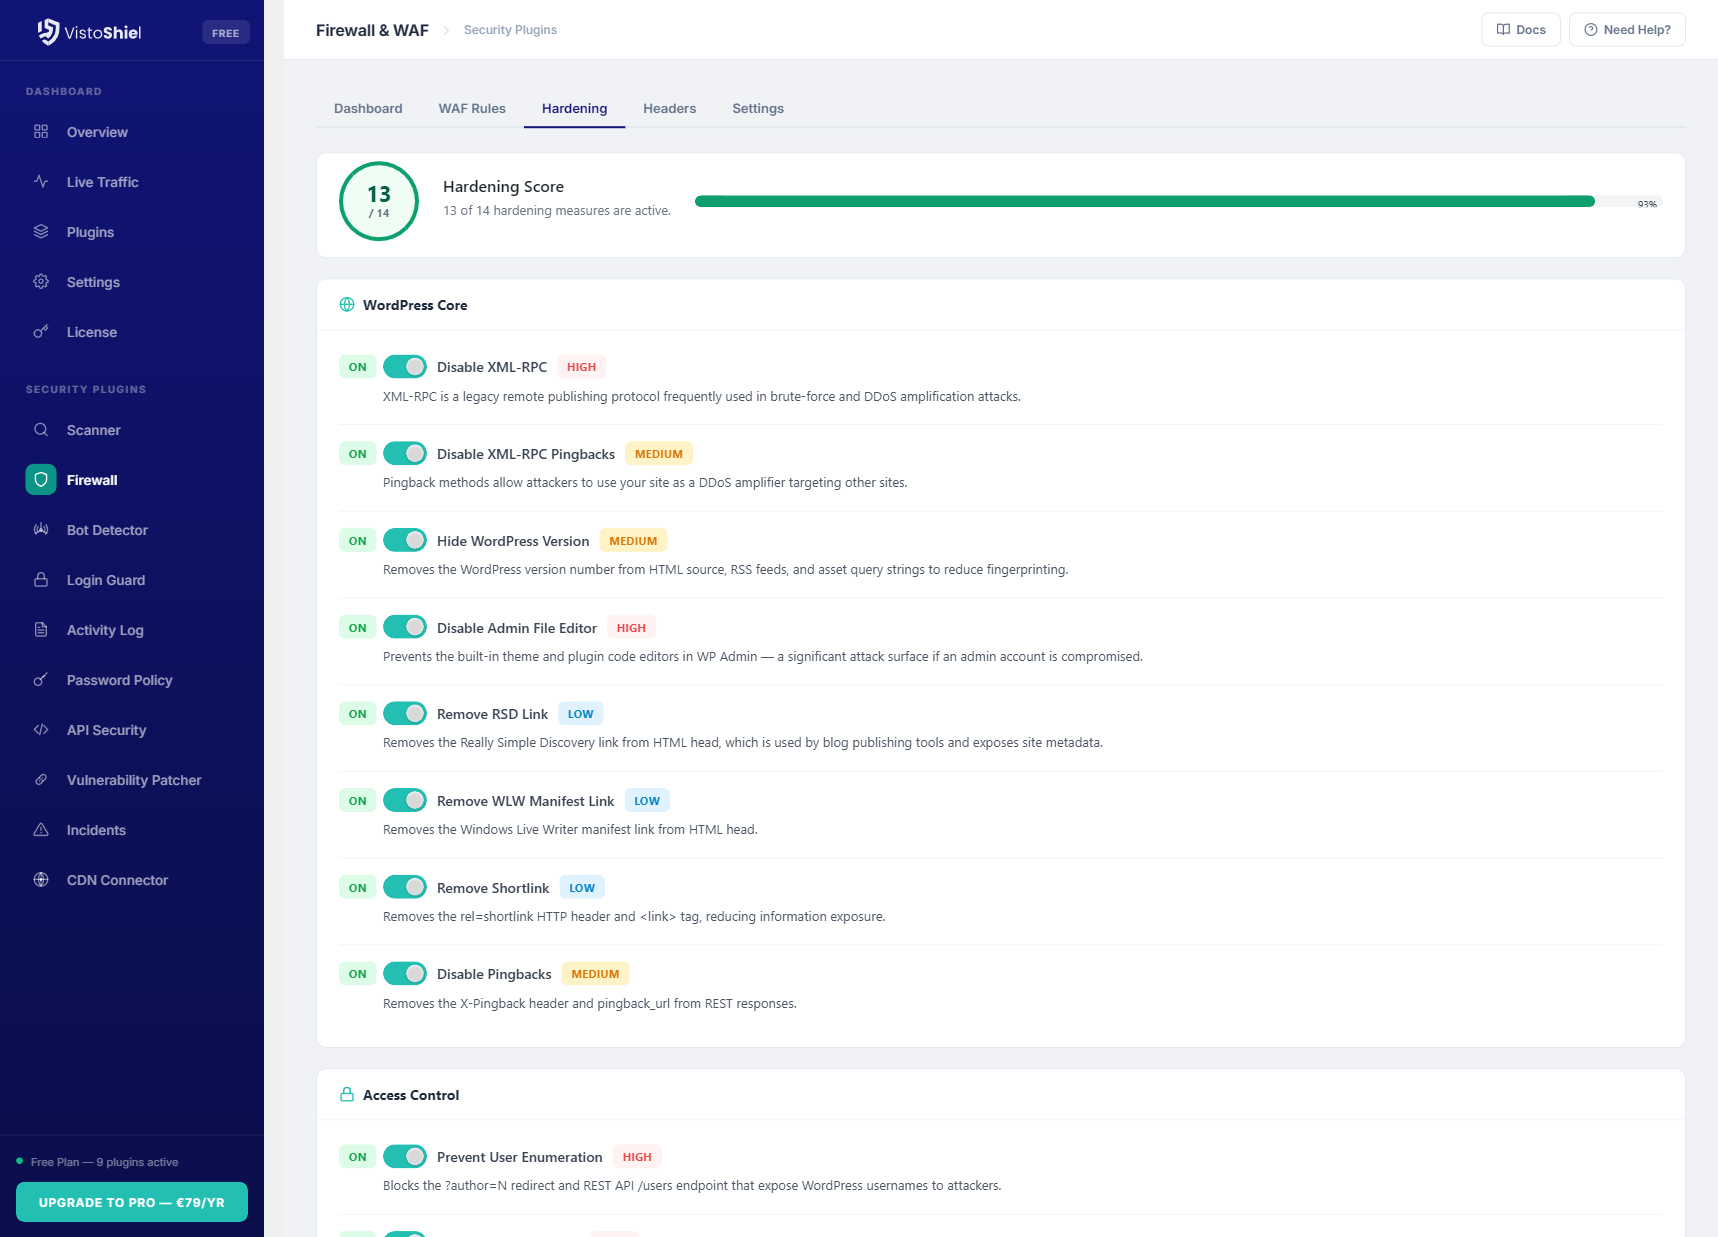The height and width of the screenshot is (1237, 1718).
Task: Click HIGH badge beside Disable XML-RPC
Action: pyautogui.click(x=581, y=367)
